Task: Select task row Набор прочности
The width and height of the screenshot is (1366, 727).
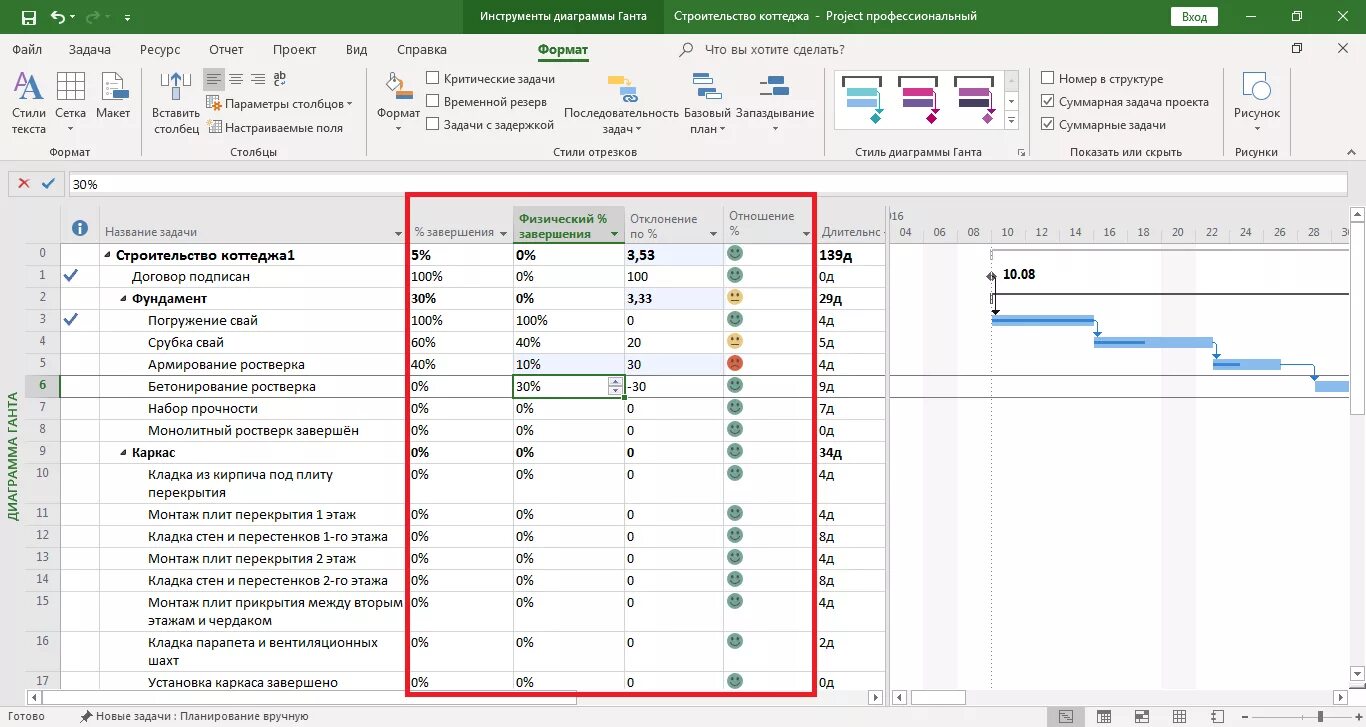Action: pos(202,408)
